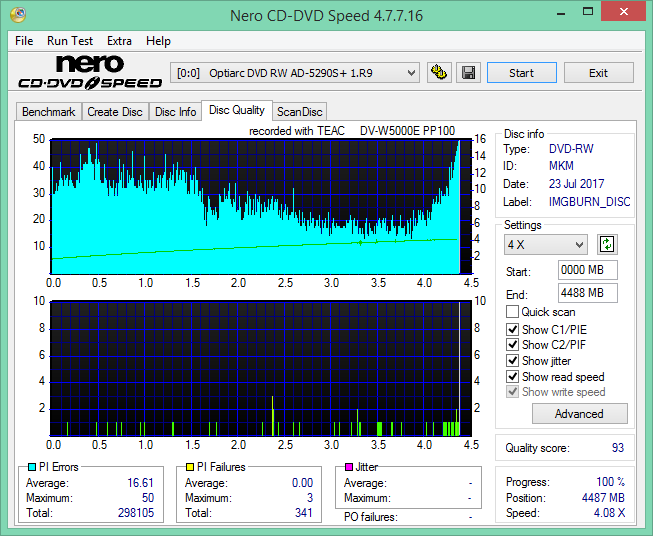Toggle Show C1/PIE checkbox
This screenshot has width=653, height=536.
point(512,329)
